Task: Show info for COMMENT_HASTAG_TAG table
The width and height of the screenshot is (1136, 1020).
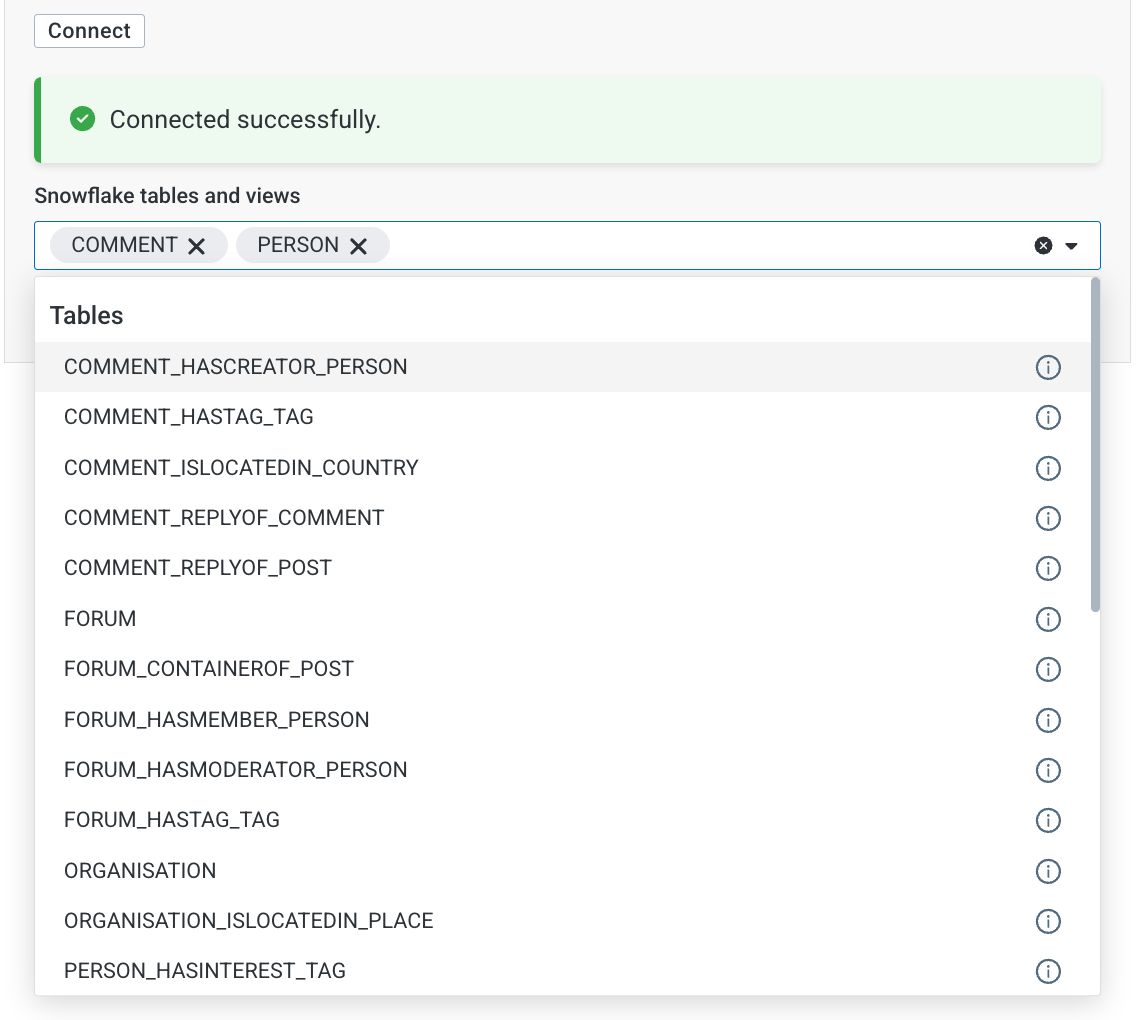Action: point(1047,418)
